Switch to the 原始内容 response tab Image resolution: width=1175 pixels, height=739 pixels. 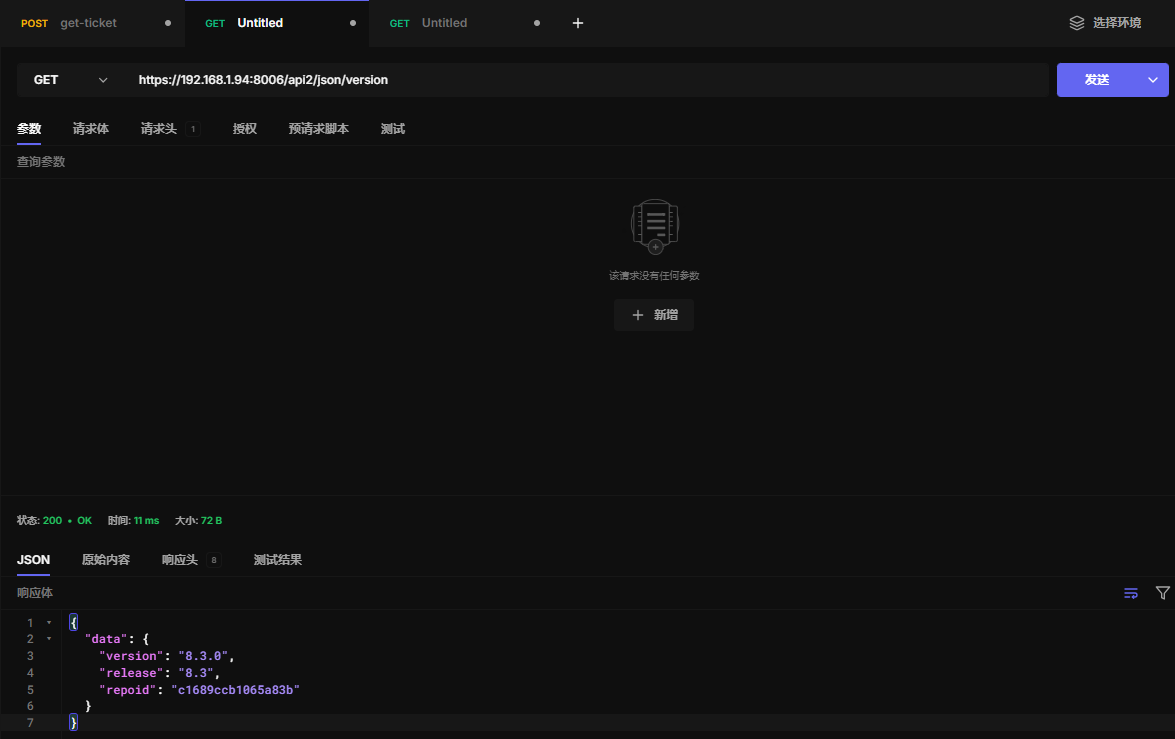click(106, 560)
